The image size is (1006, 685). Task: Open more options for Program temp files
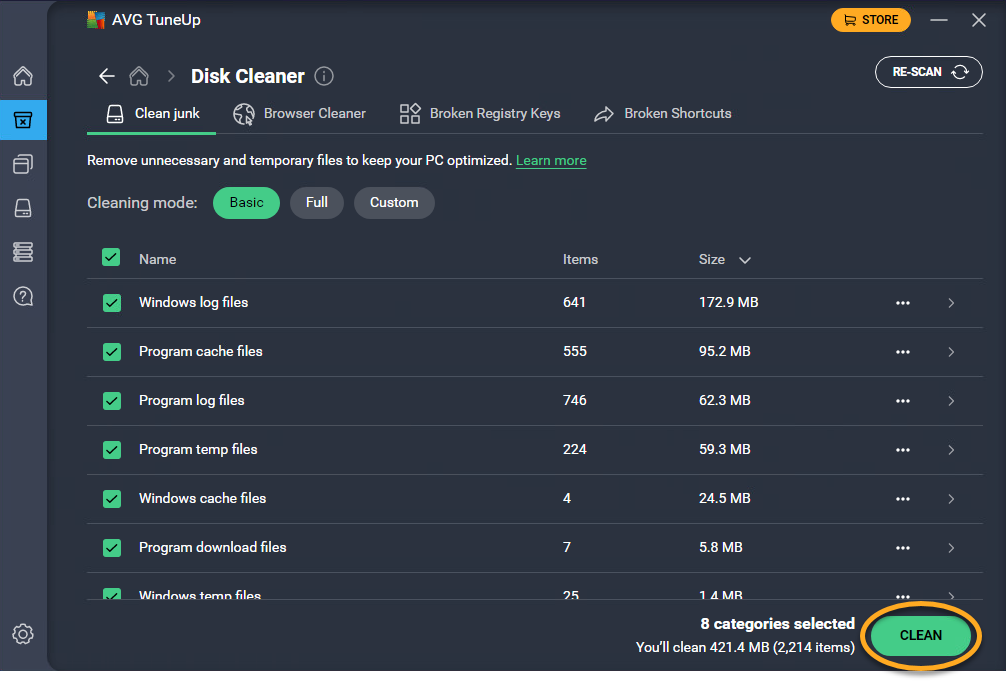[903, 450]
